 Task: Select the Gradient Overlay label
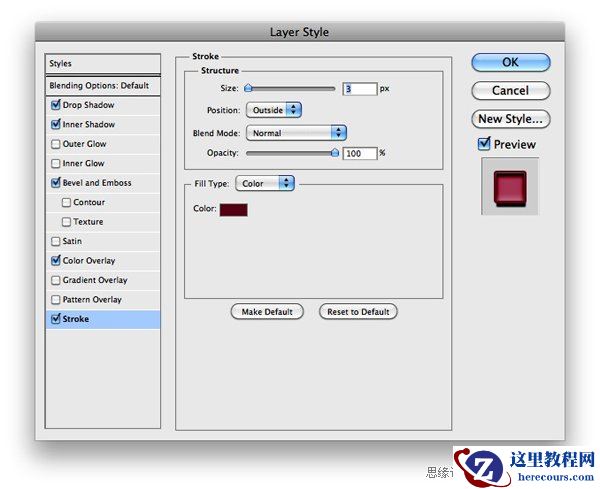coord(95,280)
